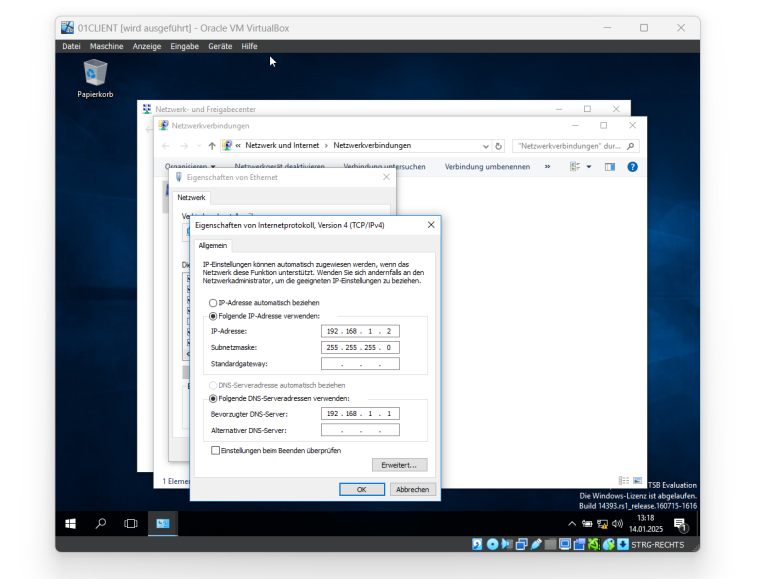Open the Geräte menu

click(x=220, y=46)
